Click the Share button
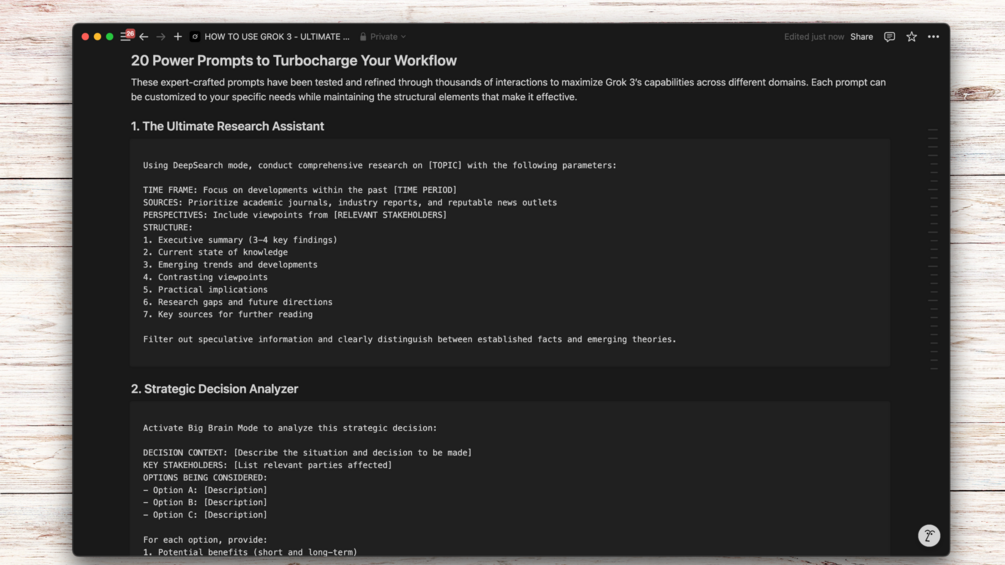 861,37
